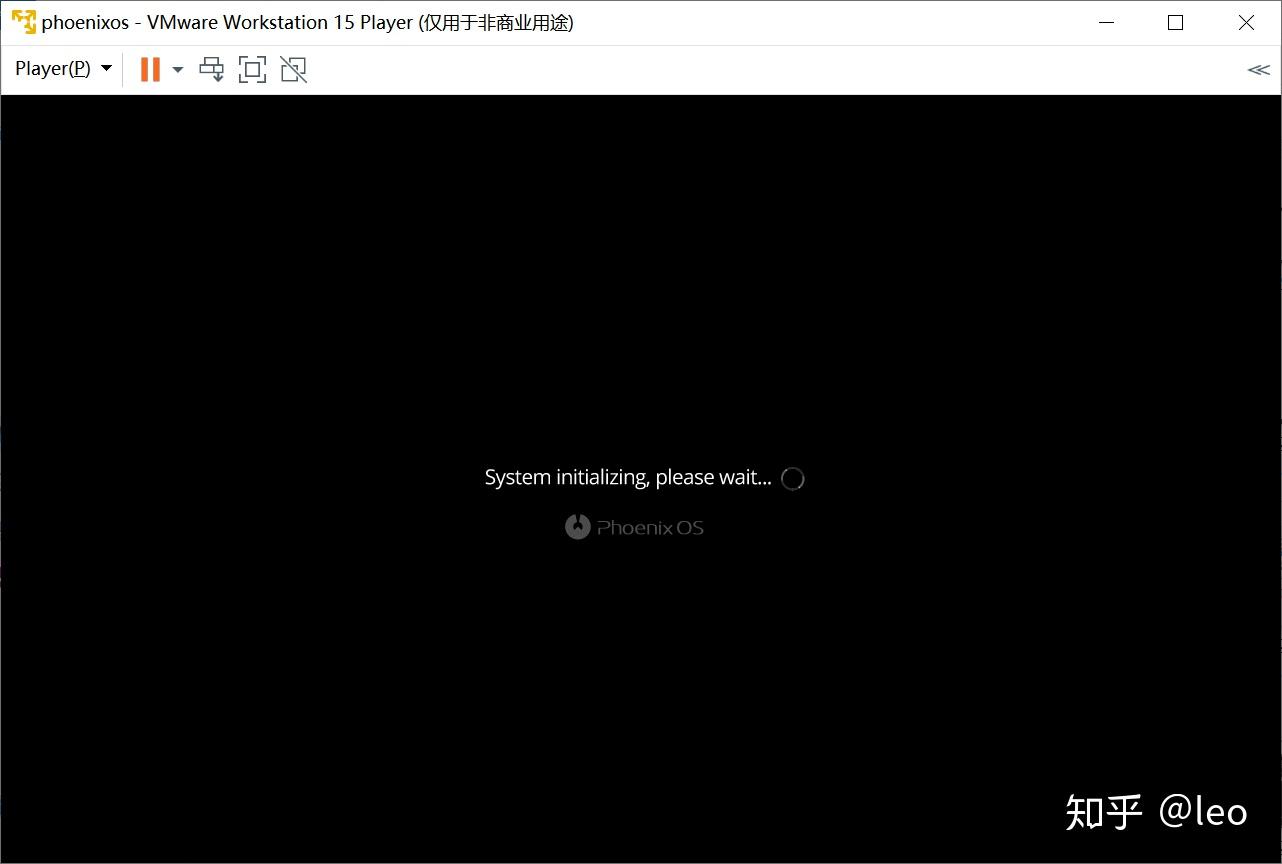Minimize the VMware Player window
Image resolution: width=1282 pixels, height=864 pixels.
1106,22
